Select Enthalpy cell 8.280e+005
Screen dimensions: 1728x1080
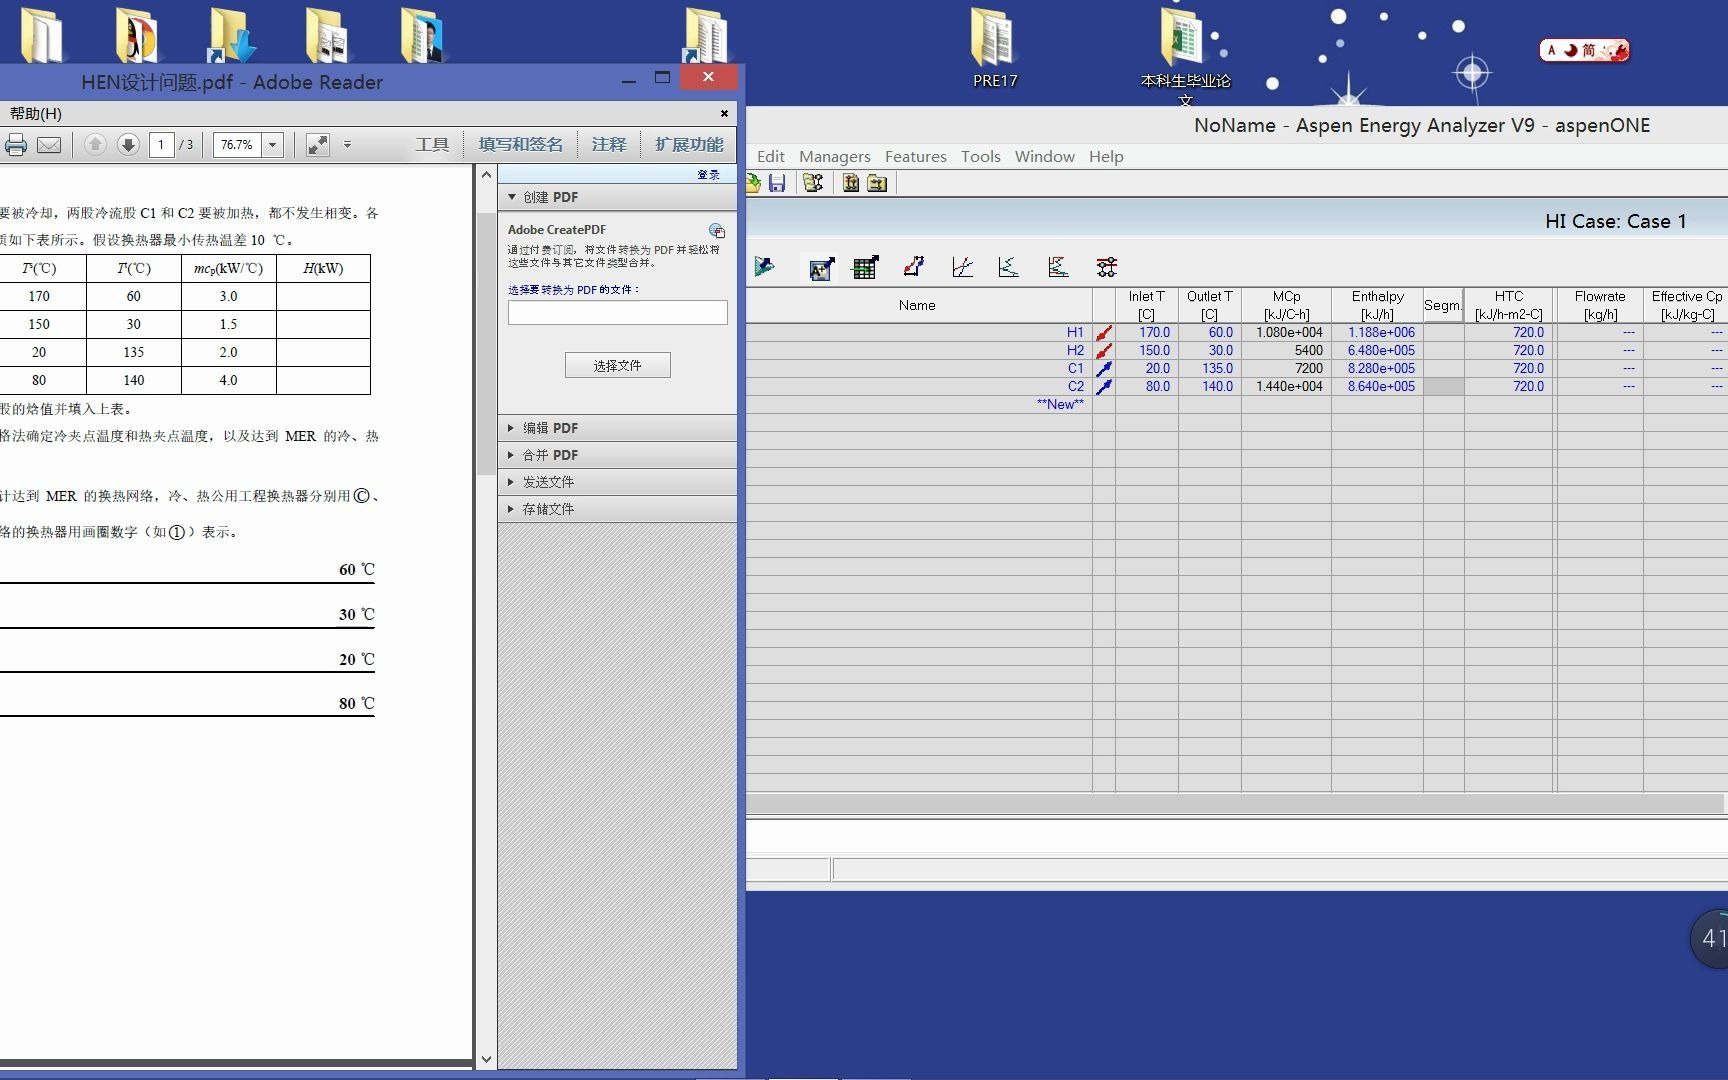pos(1377,369)
